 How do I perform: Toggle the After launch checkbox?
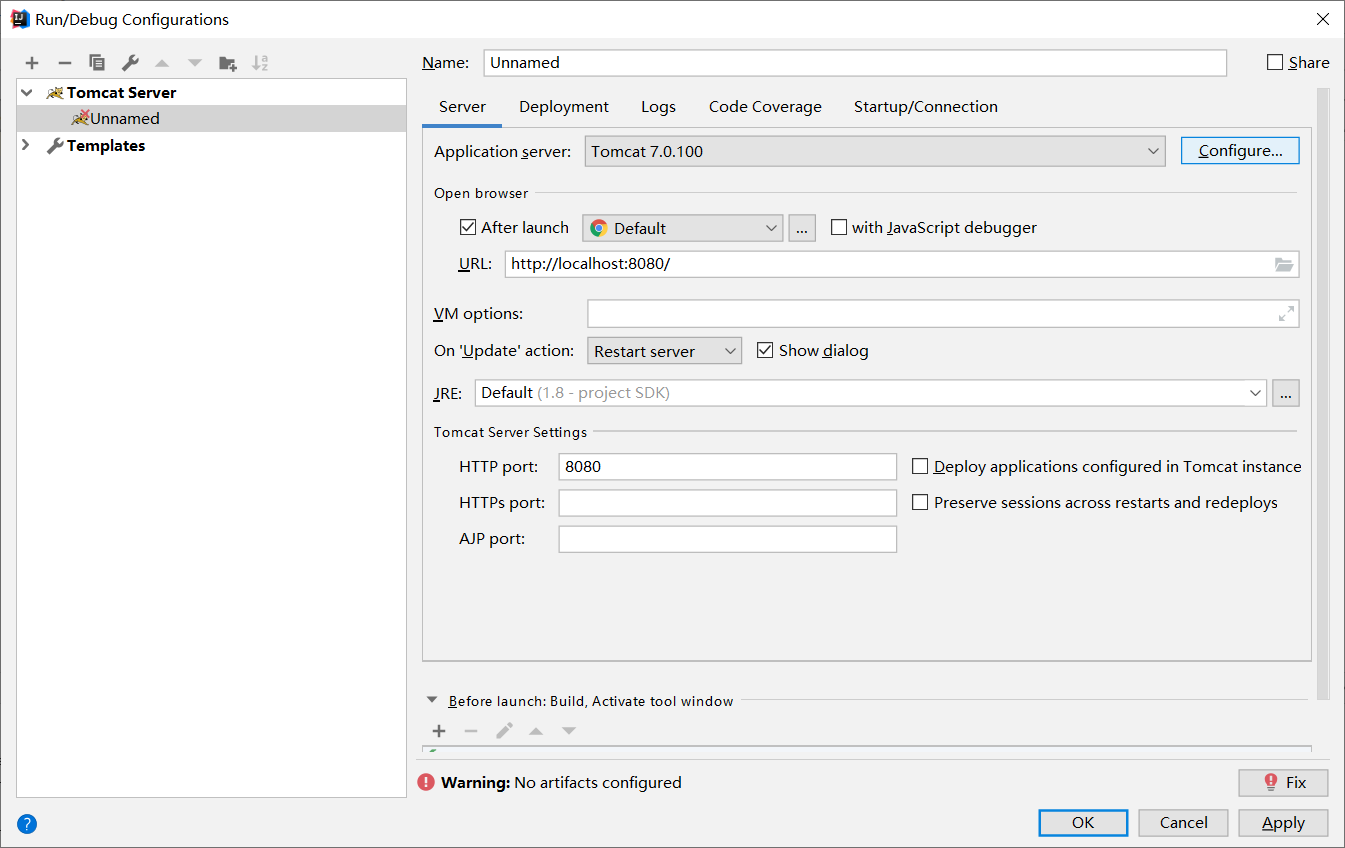coord(468,227)
